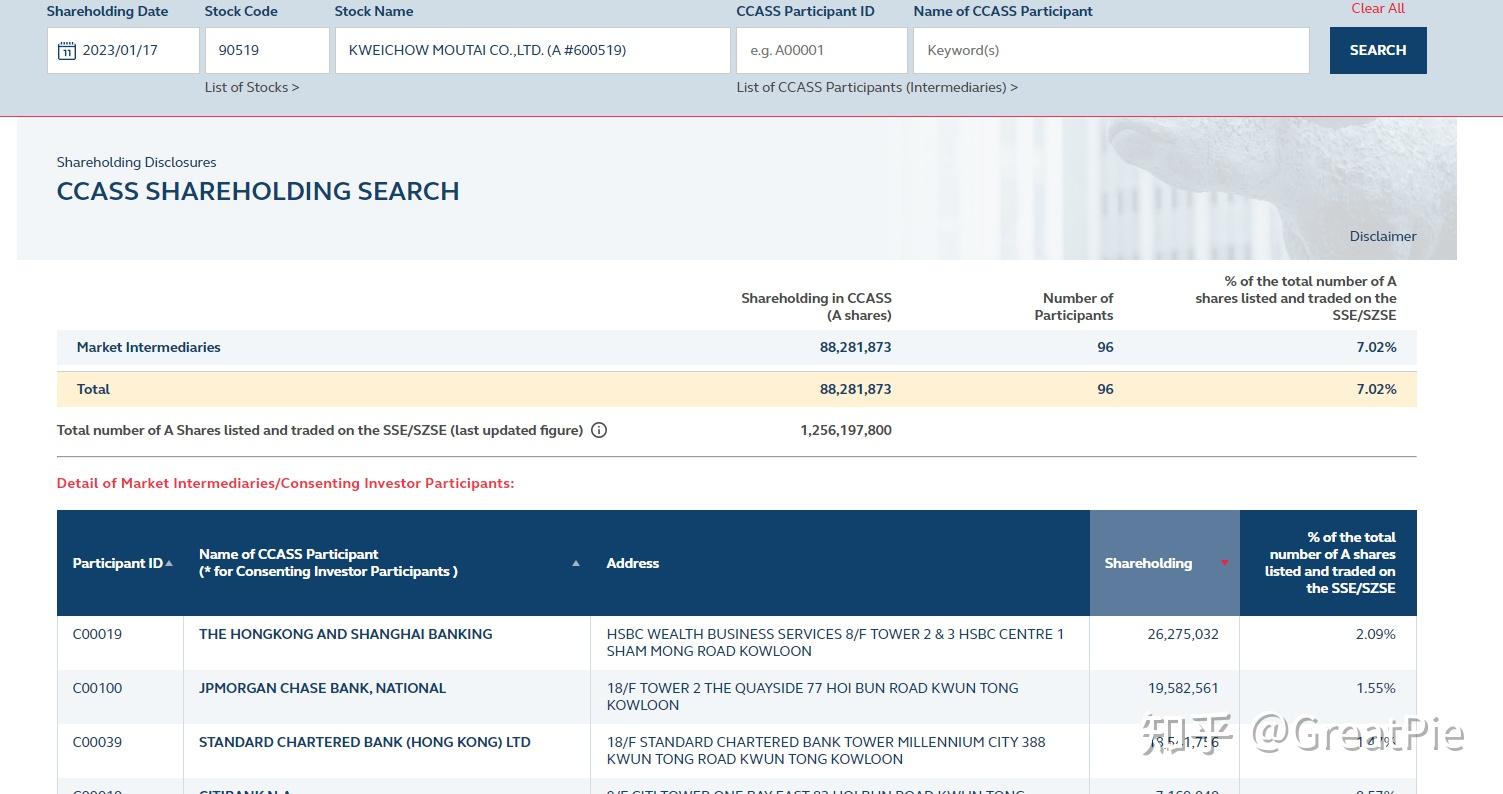Image resolution: width=1503 pixels, height=794 pixels.
Task: Focus the Name of CCASS Participant keyword field
Action: tap(1111, 50)
